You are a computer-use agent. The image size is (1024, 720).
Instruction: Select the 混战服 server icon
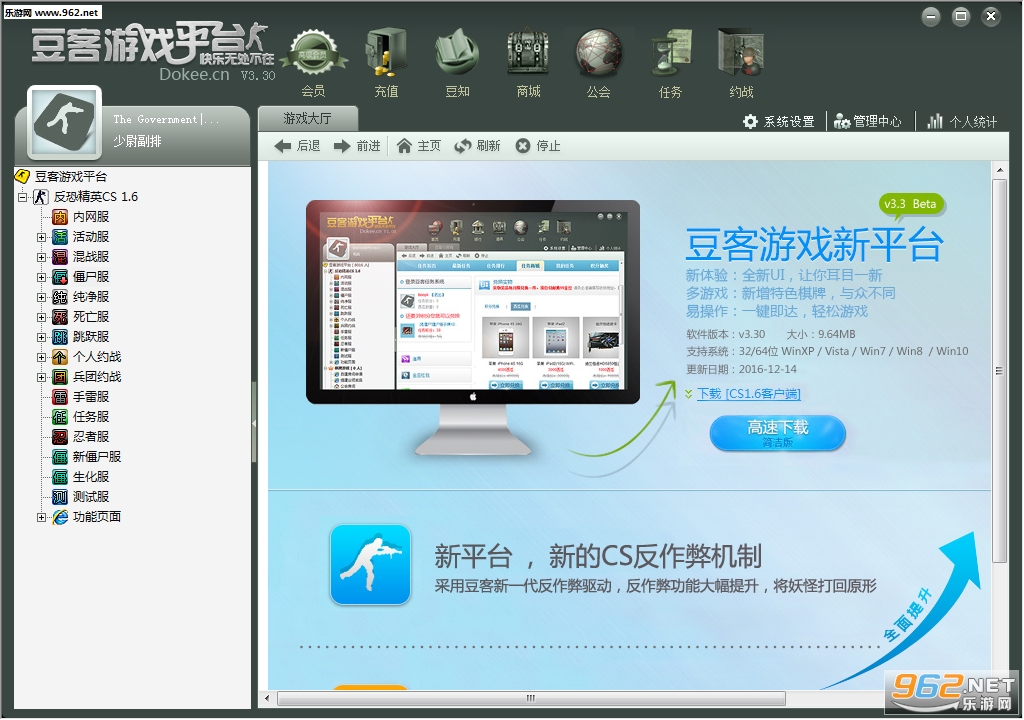60,257
